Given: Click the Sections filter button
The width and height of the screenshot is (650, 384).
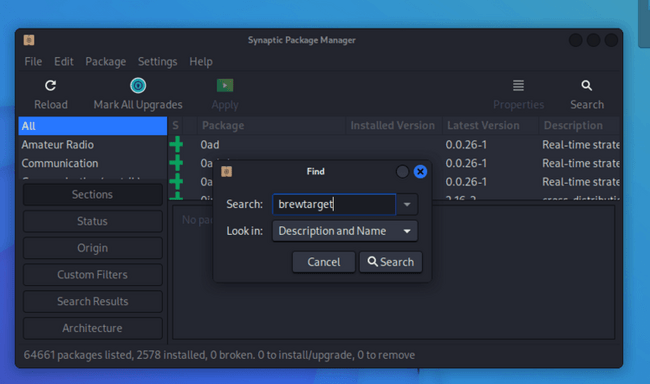Looking at the screenshot, I should tap(92, 194).
